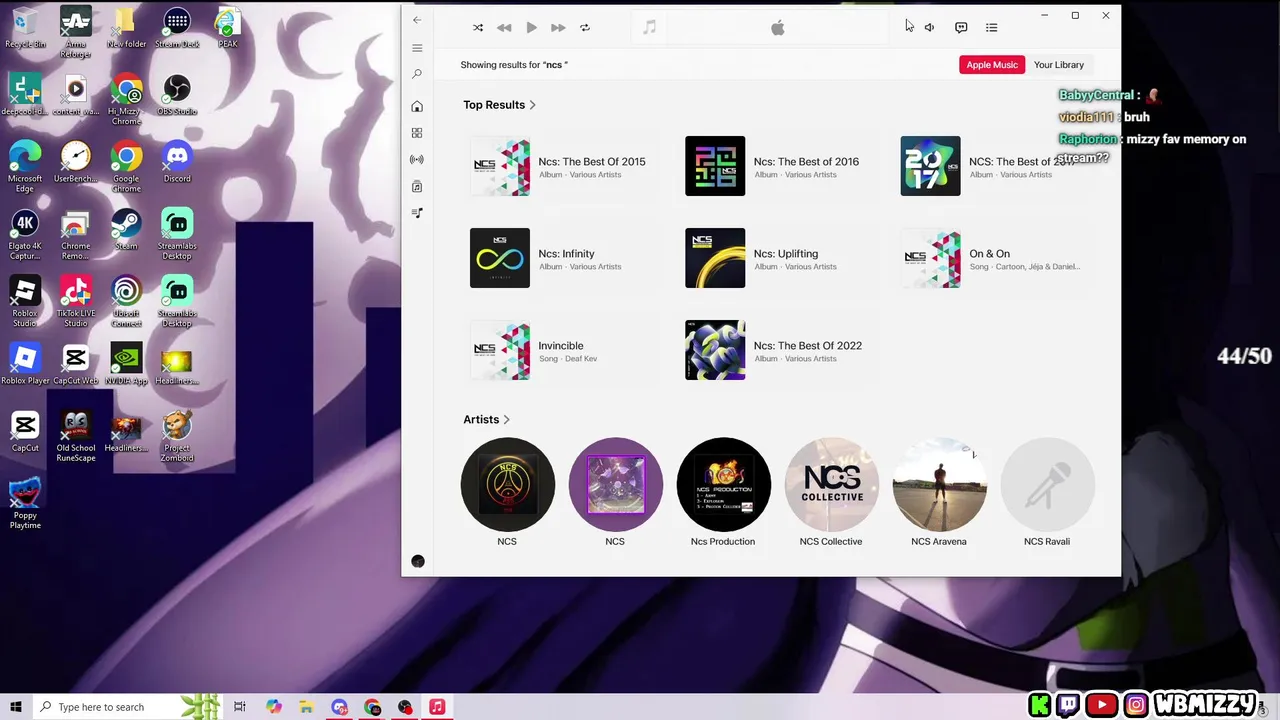Skip to the previous track
This screenshot has height=720, width=1280.
click(504, 28)
